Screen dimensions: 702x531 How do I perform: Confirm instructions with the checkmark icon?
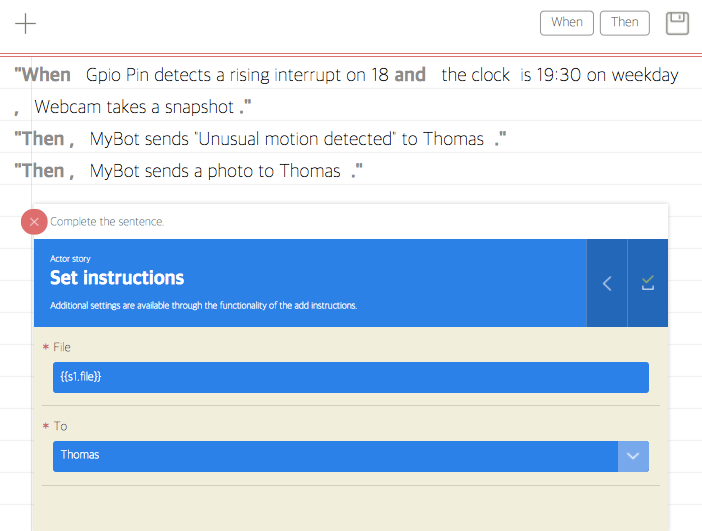pos(648,283)
